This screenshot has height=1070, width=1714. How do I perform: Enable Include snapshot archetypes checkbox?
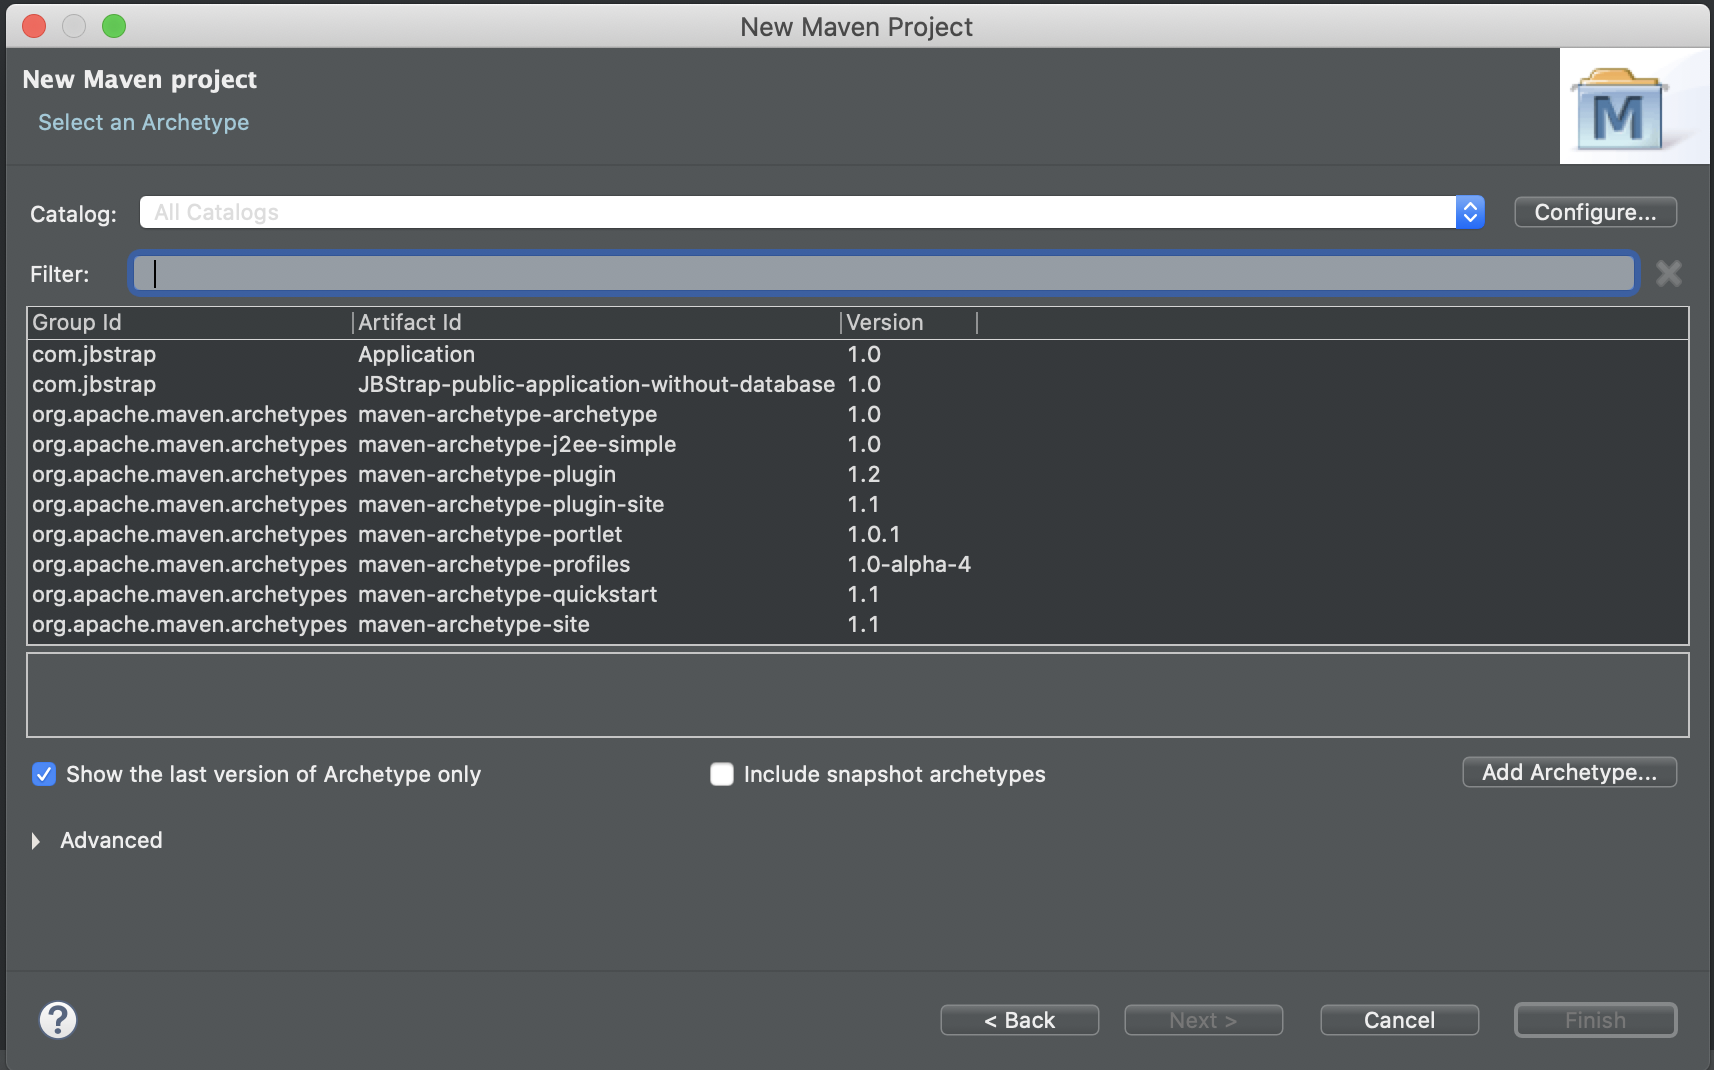coord(722,774)
